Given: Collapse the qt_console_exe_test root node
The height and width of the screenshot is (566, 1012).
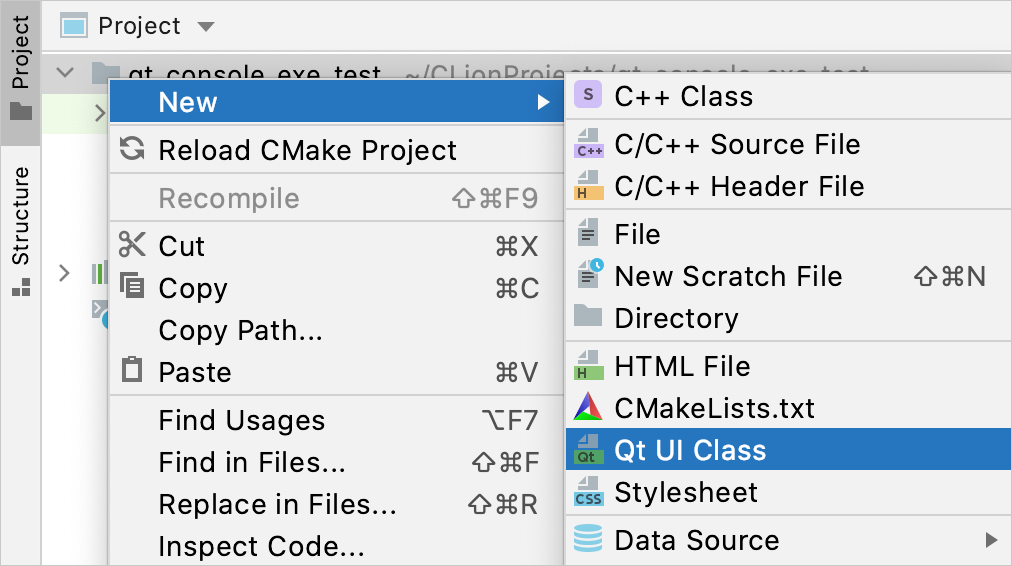Looking at the screenshot, I should click(x=66, y=73).
